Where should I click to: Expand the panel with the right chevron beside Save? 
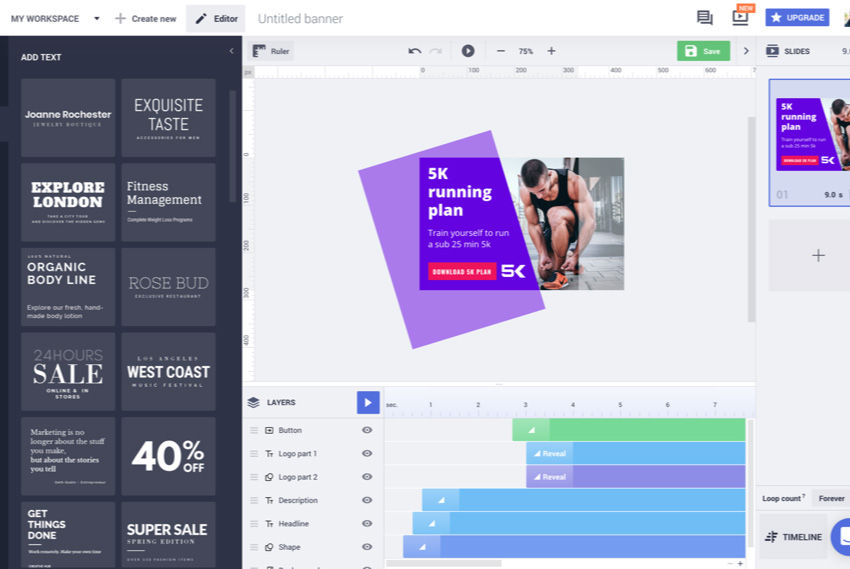(746, 51)
